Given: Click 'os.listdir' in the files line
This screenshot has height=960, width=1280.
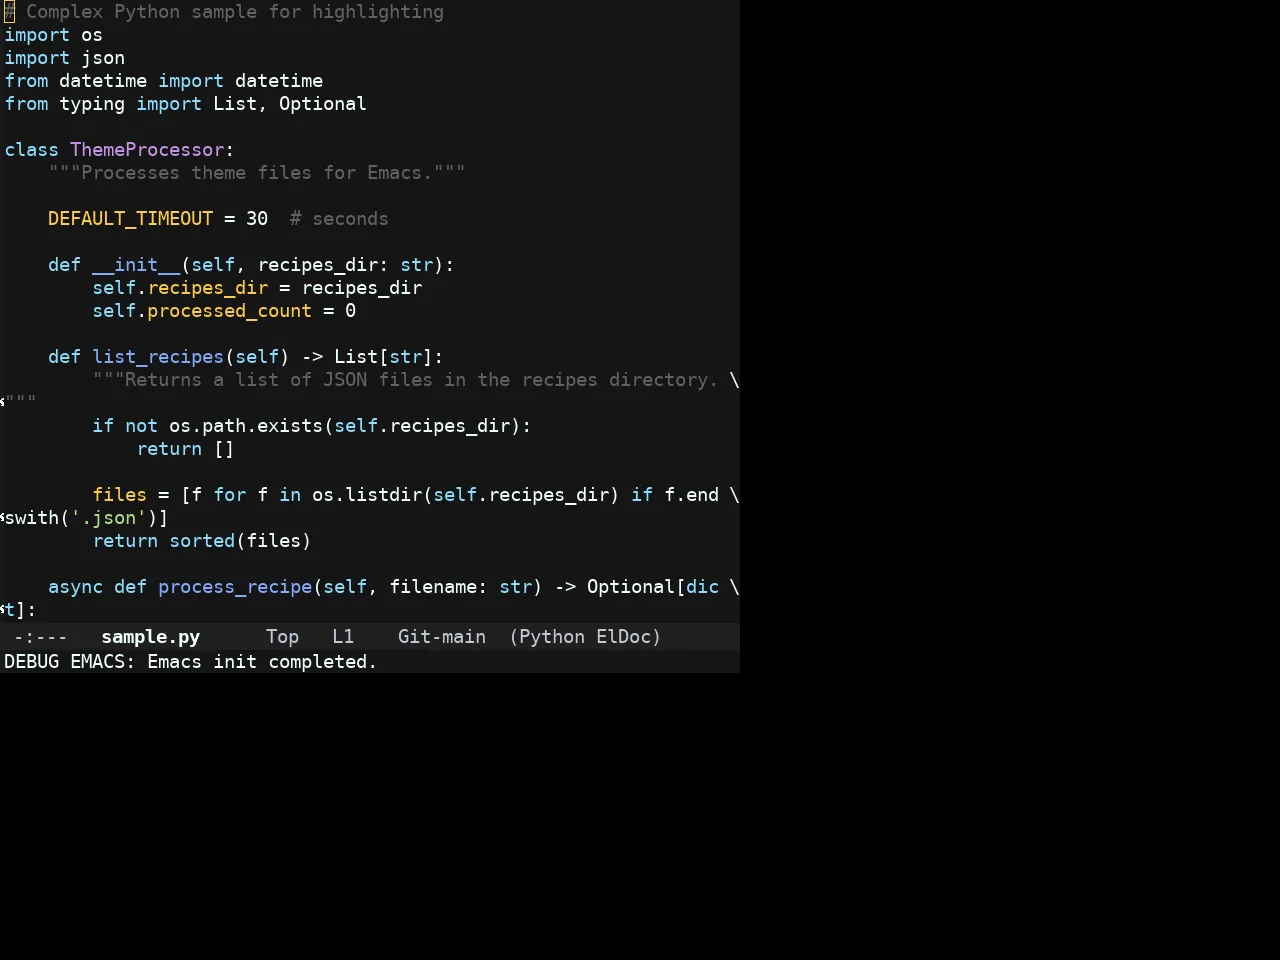Looking at the screenshot, I should (367, 495).
